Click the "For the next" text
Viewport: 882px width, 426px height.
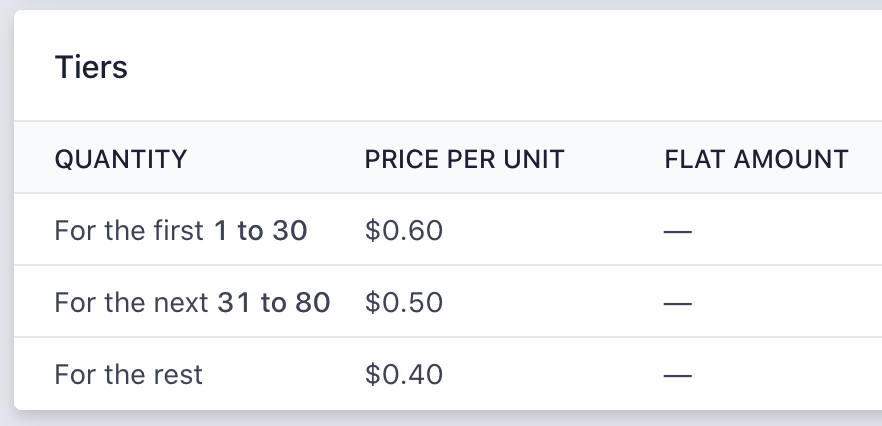[x=131, y=303]
